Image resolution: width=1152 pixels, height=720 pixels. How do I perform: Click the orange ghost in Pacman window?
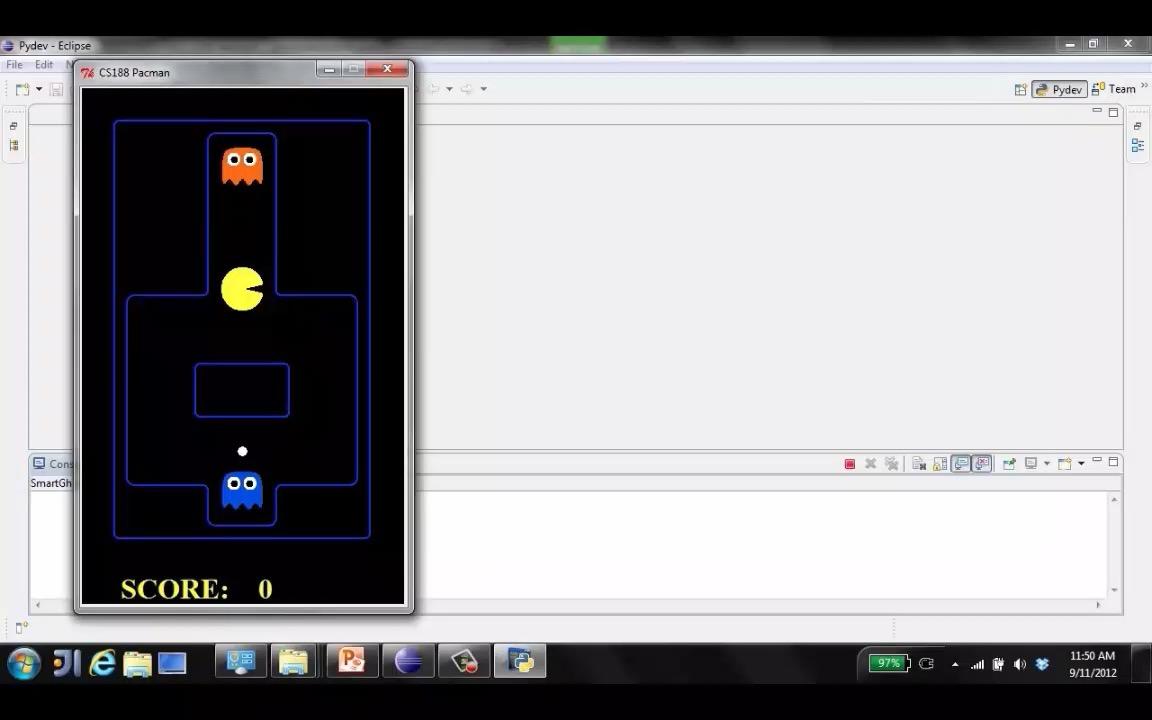[x=242, y=166]
